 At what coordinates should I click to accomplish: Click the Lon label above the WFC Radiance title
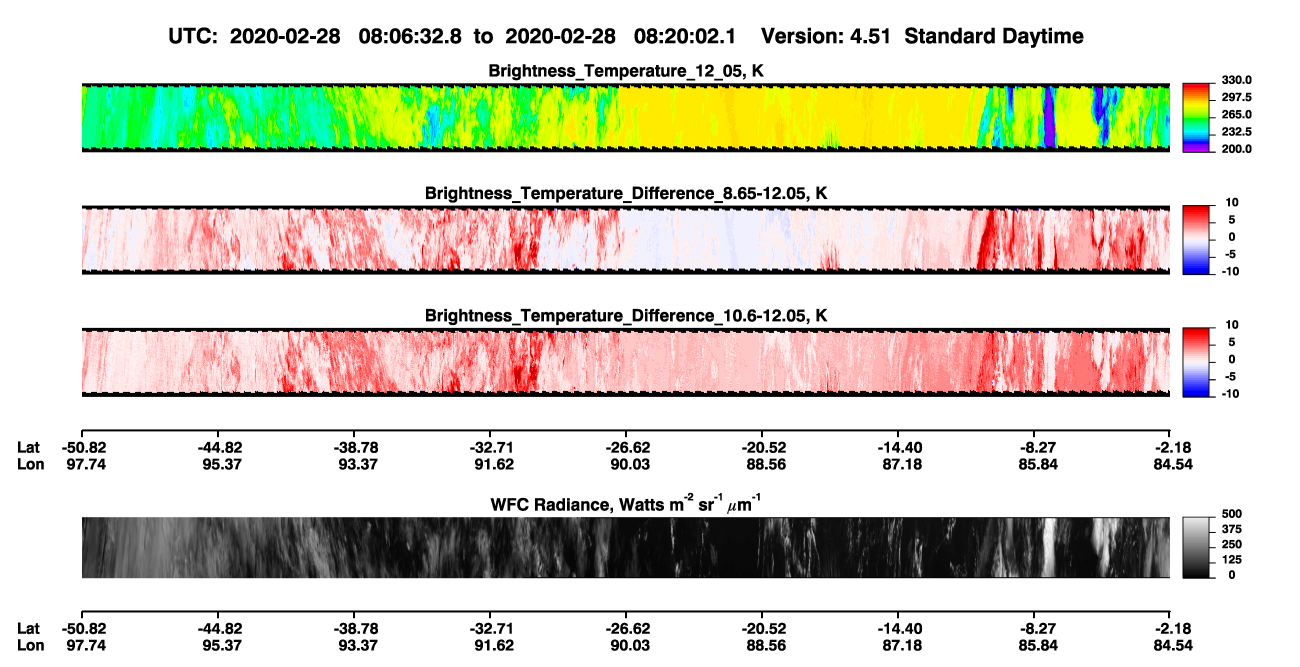(x=30, y=464)
